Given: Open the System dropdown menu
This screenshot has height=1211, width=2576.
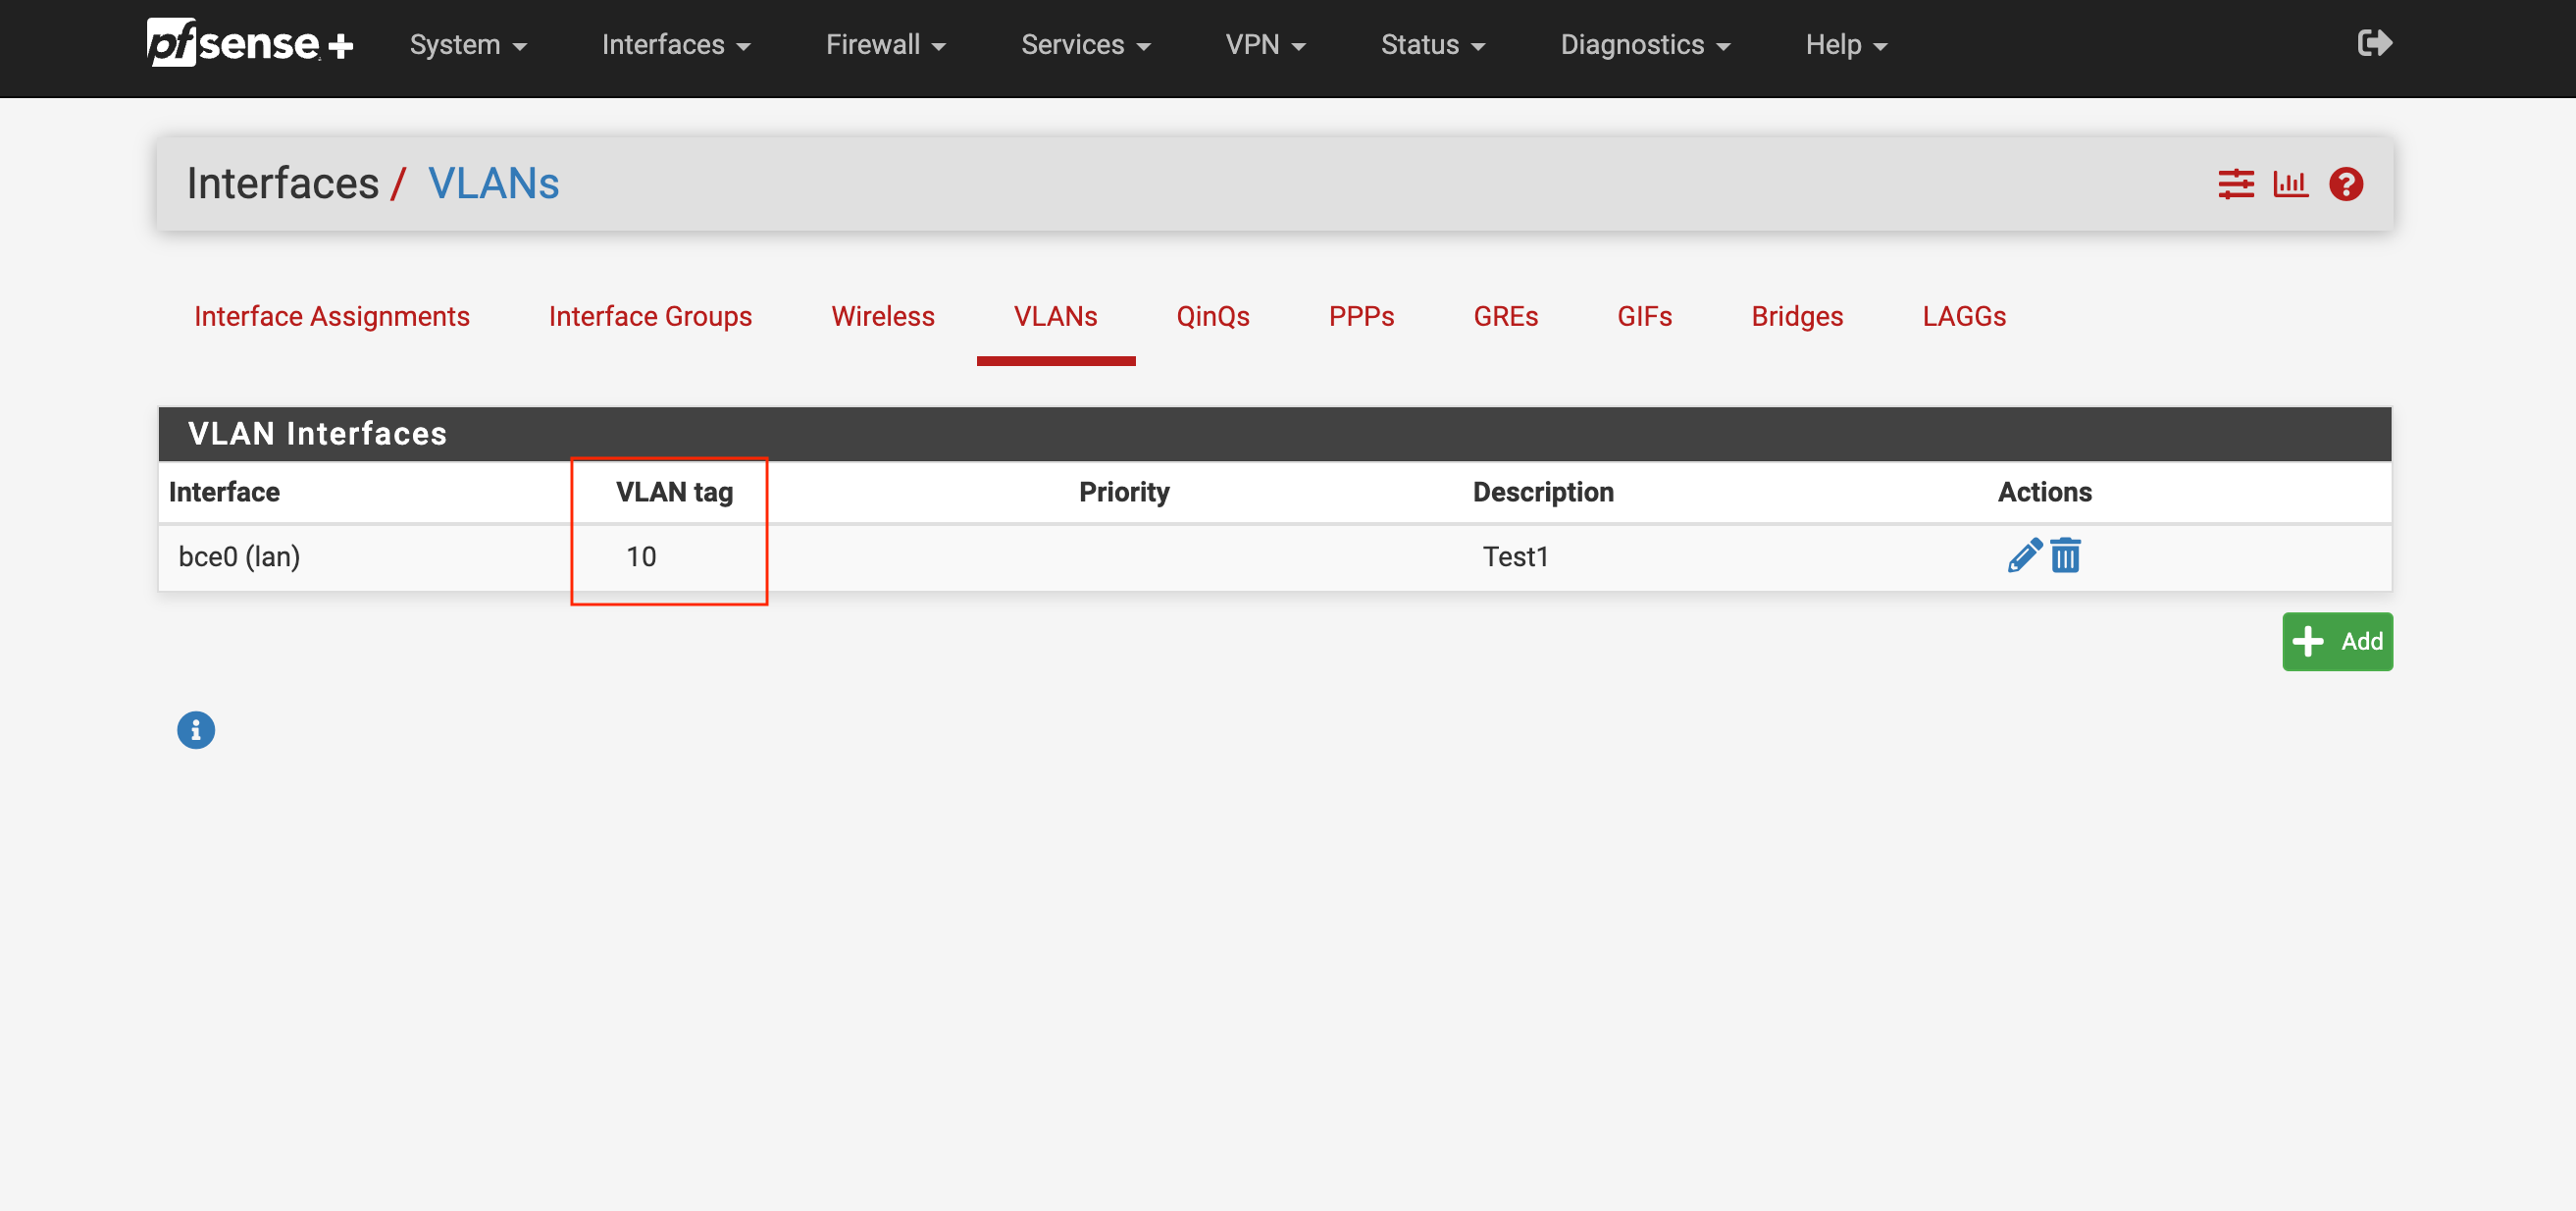Looking at the screenshot, I should pos(468,45).
